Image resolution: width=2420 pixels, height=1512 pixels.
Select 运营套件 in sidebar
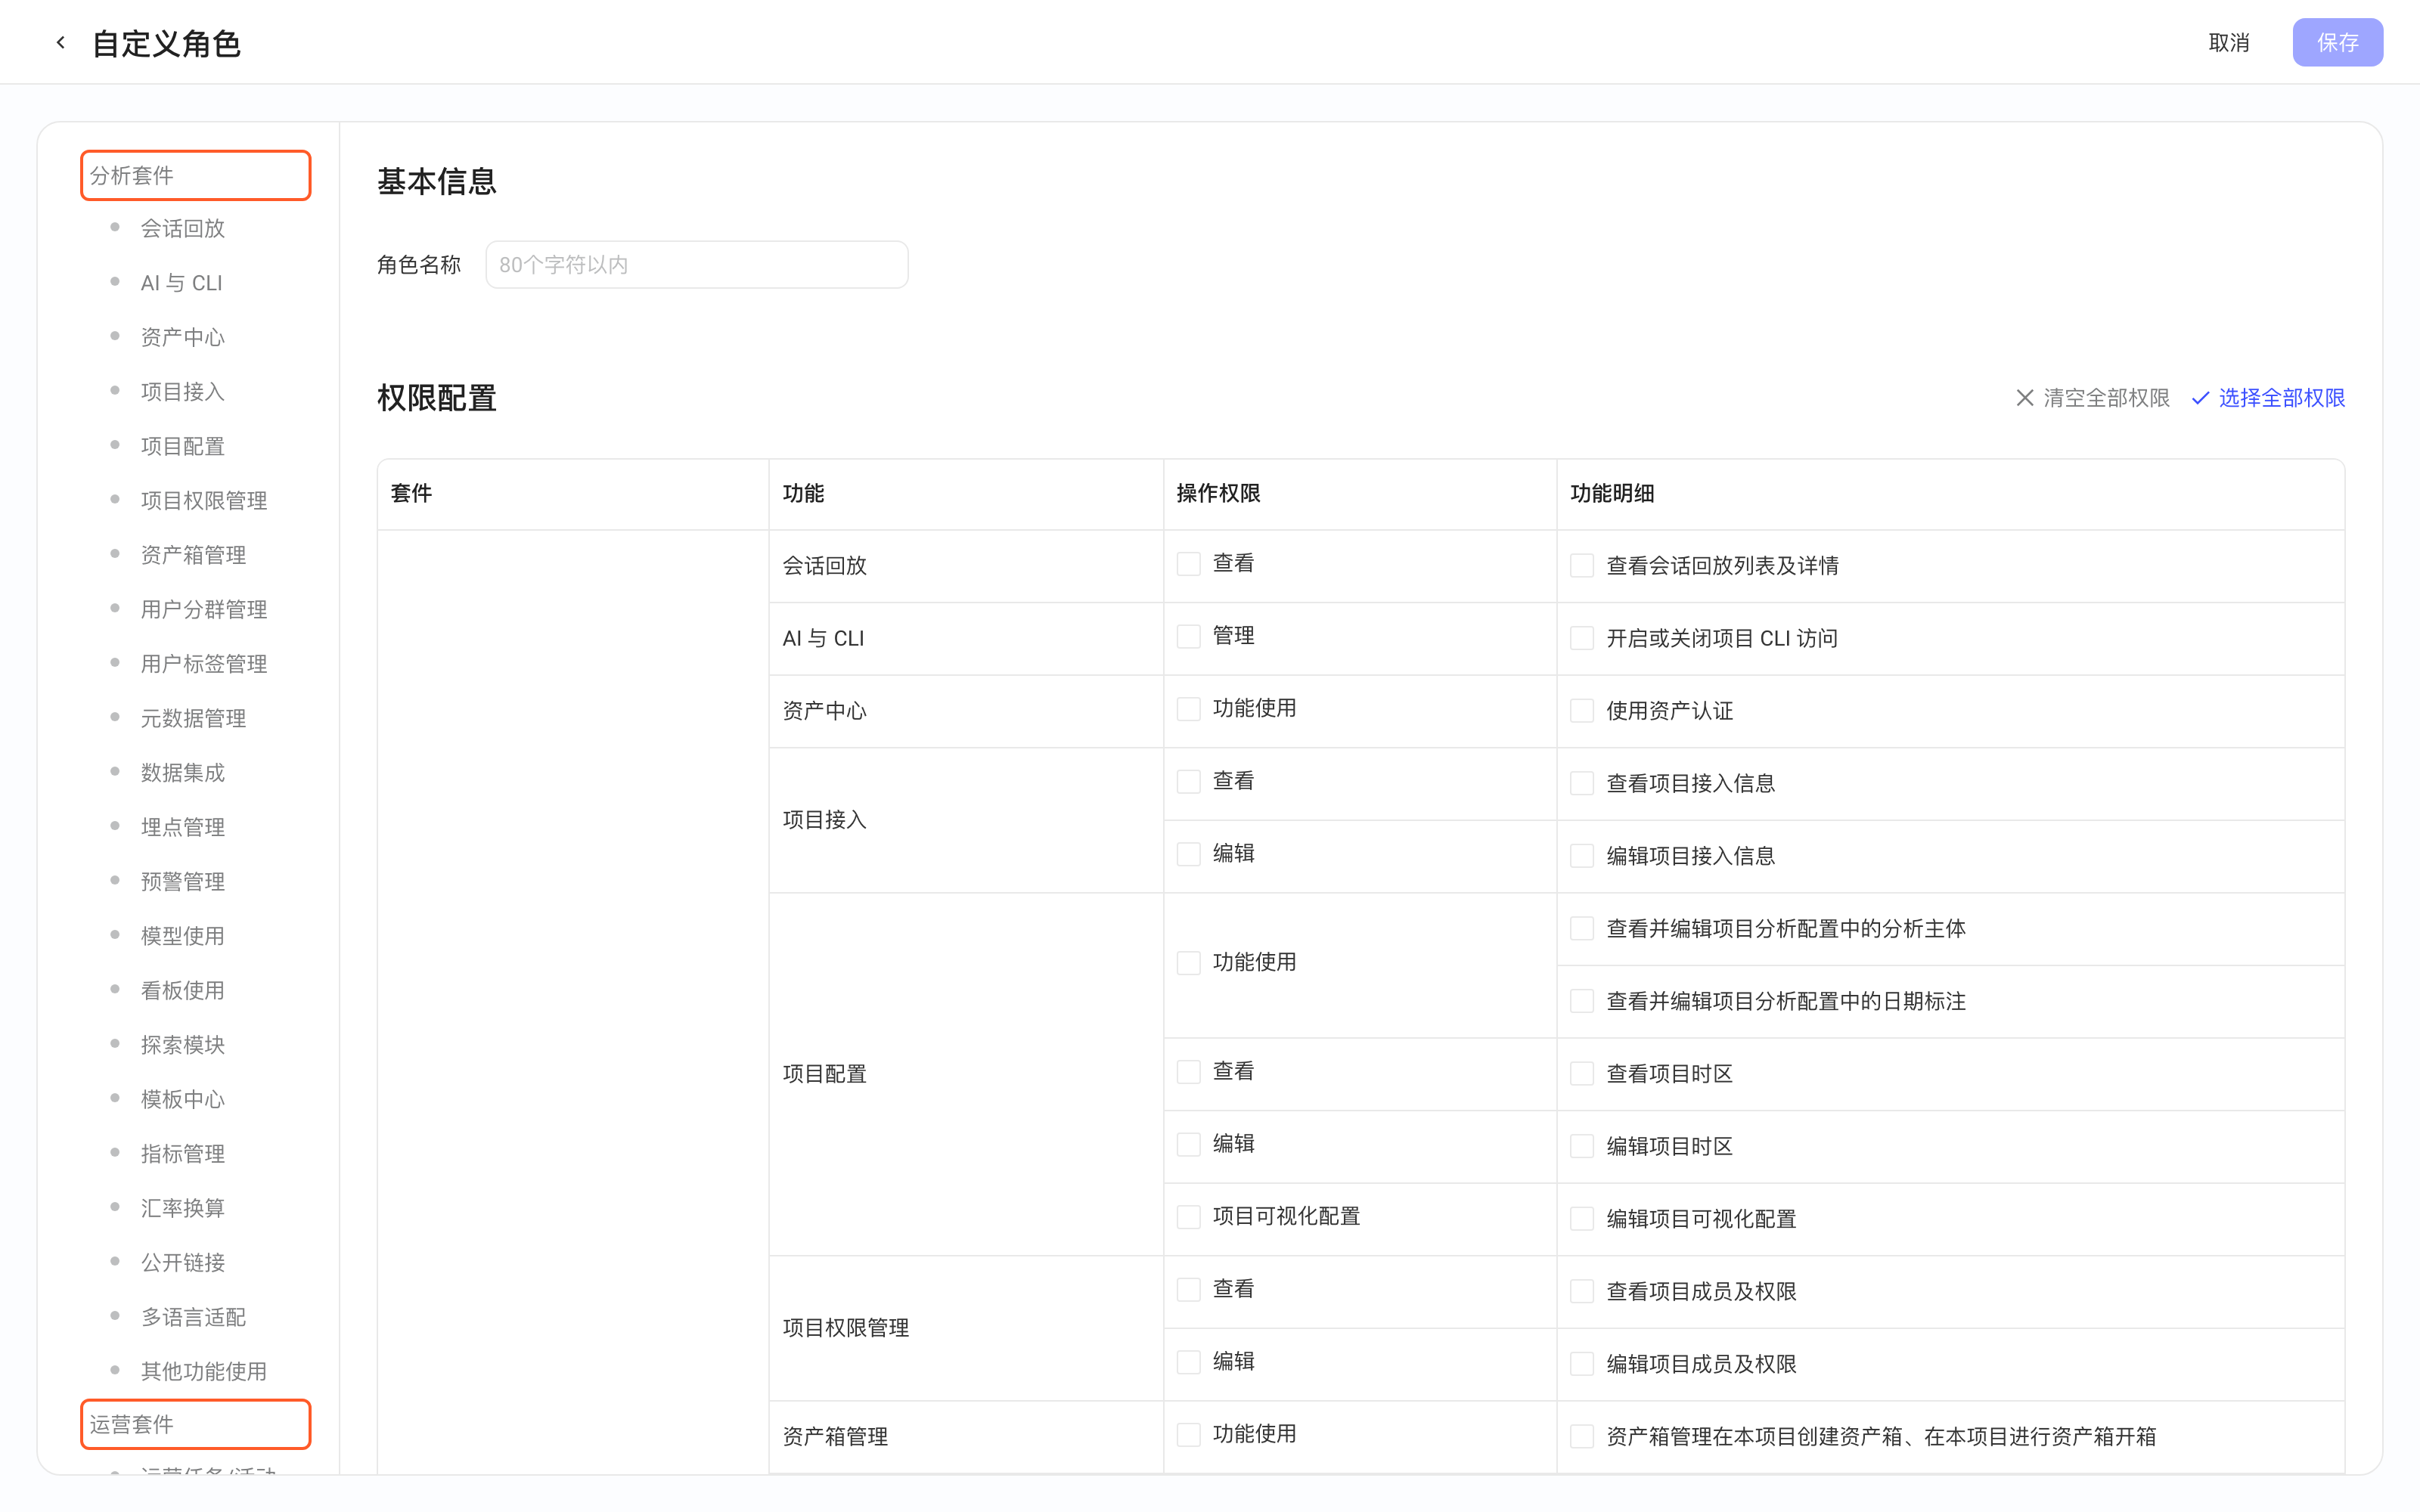click(196, 1424)
